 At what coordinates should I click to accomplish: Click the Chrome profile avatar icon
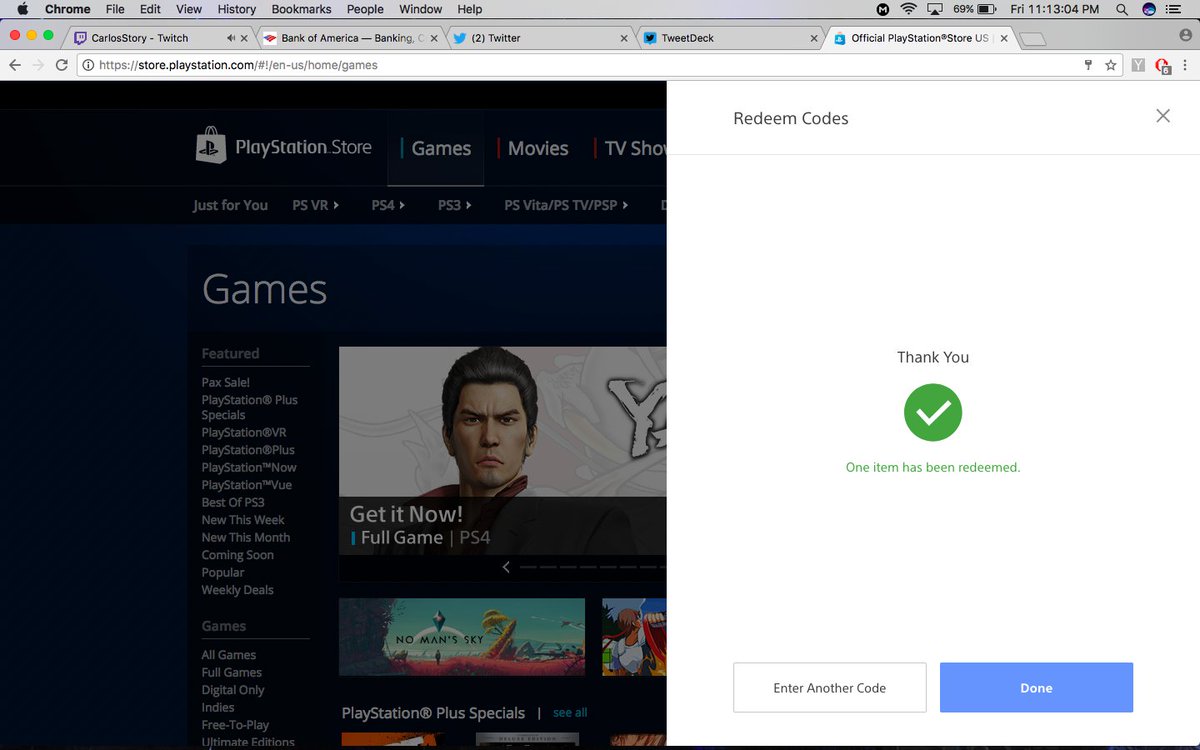click(1186, 34)
